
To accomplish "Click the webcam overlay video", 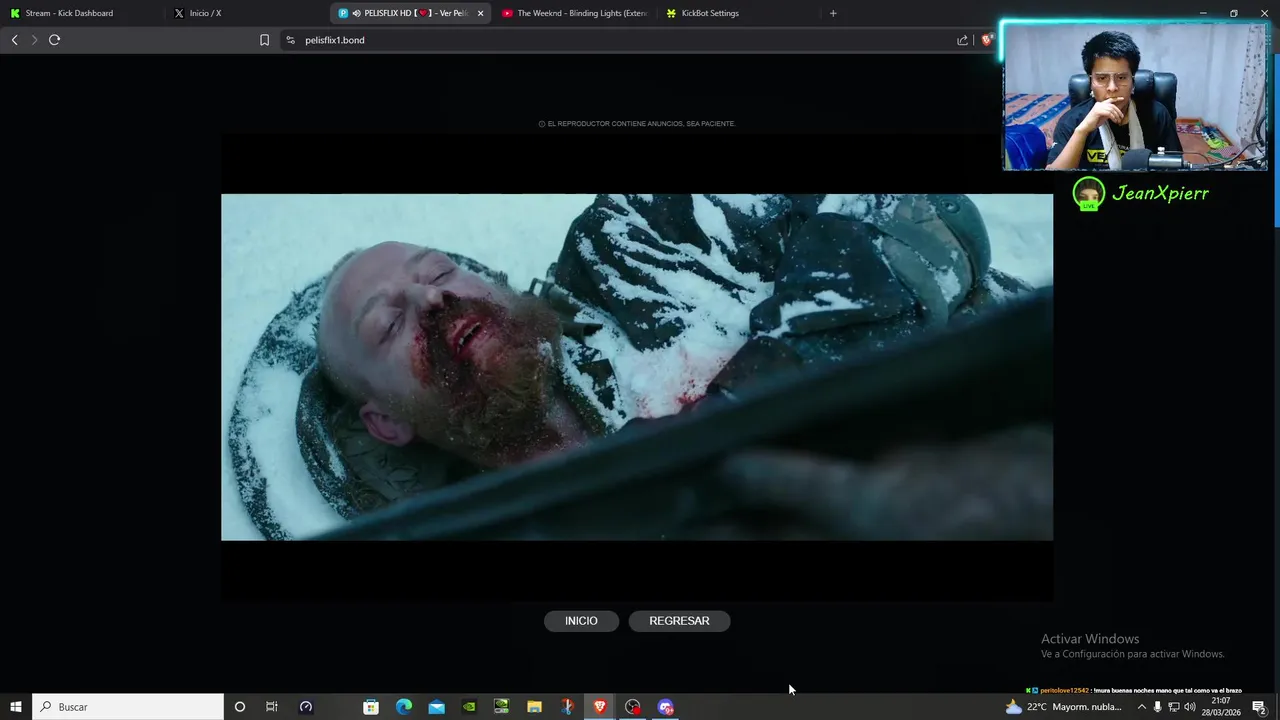I will point(1135,98).
